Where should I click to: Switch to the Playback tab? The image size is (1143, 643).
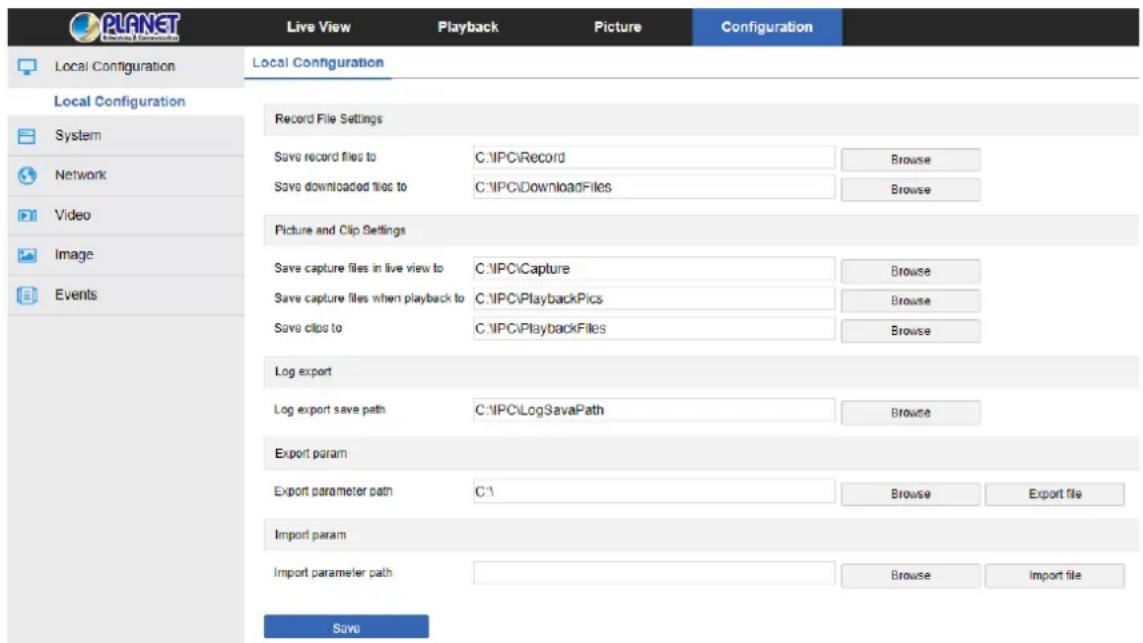[468, 27]
